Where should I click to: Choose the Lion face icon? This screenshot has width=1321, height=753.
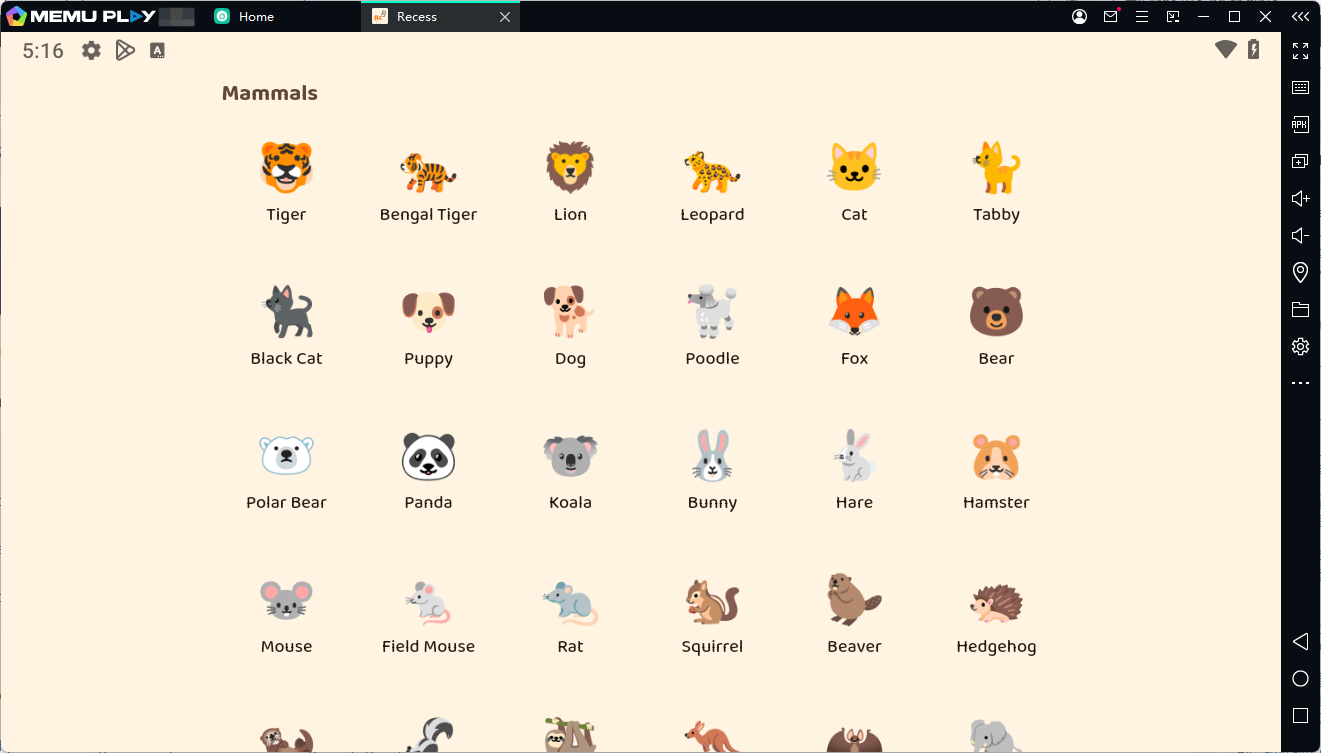tap(570, 167)
